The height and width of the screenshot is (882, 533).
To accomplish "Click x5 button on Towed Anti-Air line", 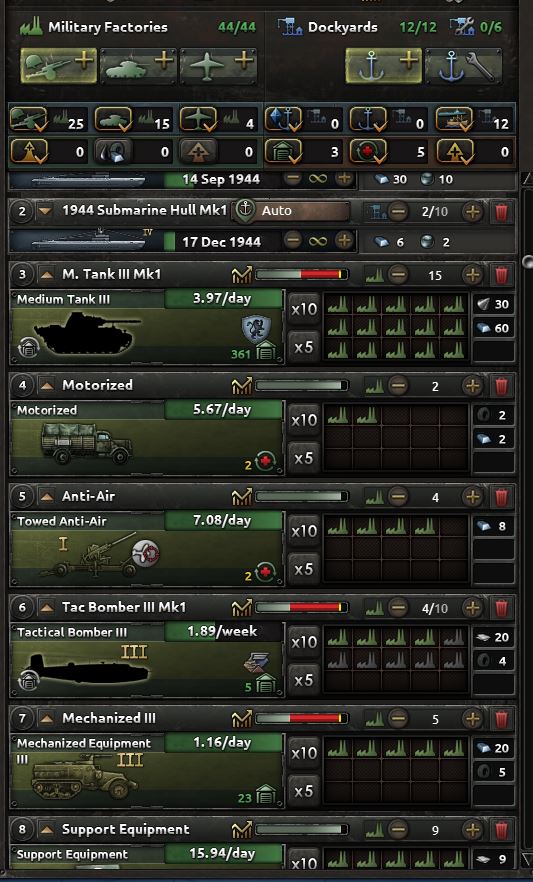I will pos(304,569).
